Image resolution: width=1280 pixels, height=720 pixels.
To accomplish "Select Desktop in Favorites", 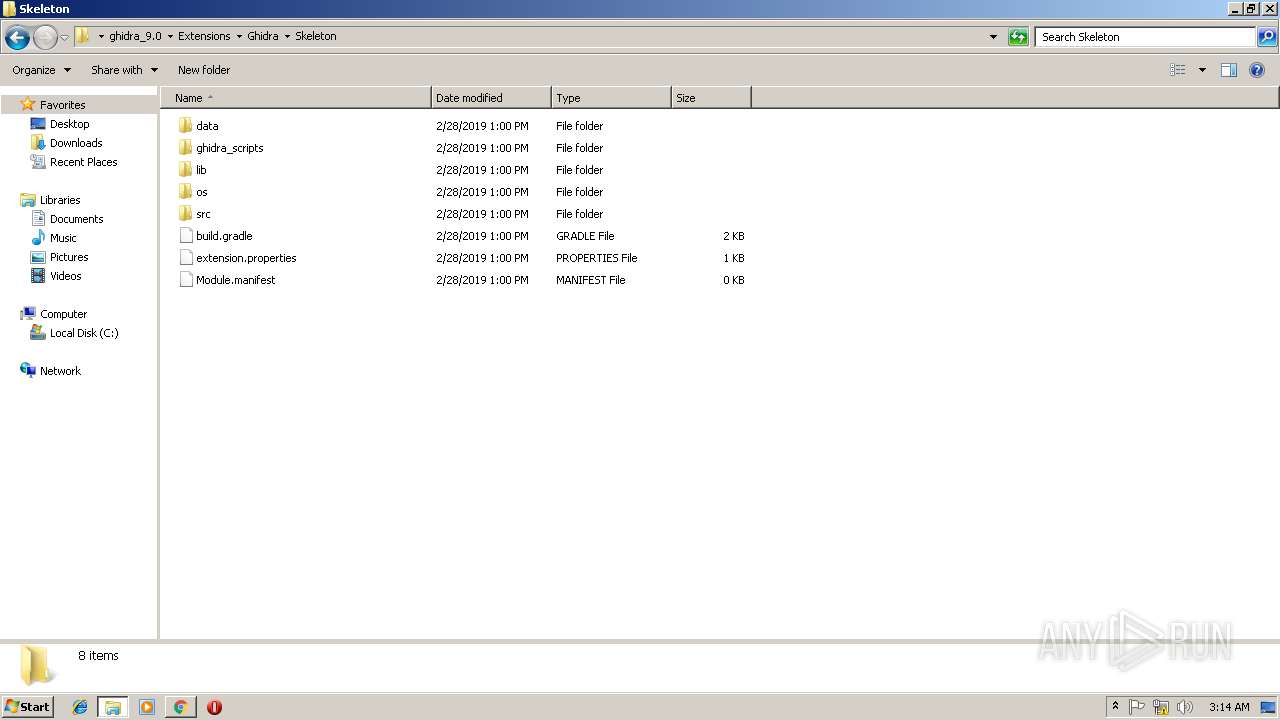I will [70, 124].
